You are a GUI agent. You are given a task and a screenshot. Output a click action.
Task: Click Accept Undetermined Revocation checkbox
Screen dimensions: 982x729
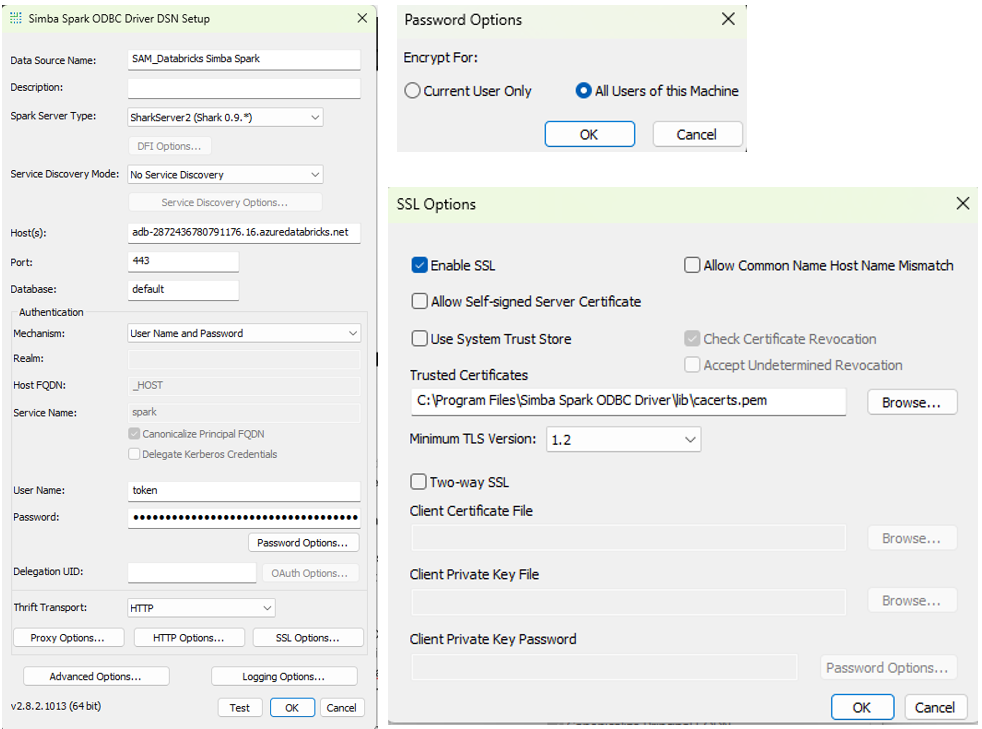(x=692, y=364)
